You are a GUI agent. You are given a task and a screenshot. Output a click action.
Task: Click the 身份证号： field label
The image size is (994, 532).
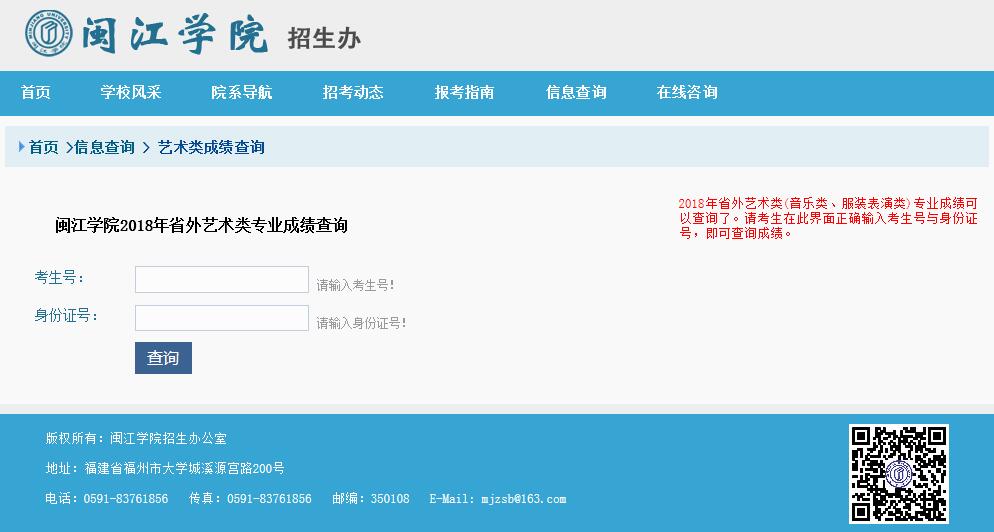pyautogui.click(x=67, y=316)
